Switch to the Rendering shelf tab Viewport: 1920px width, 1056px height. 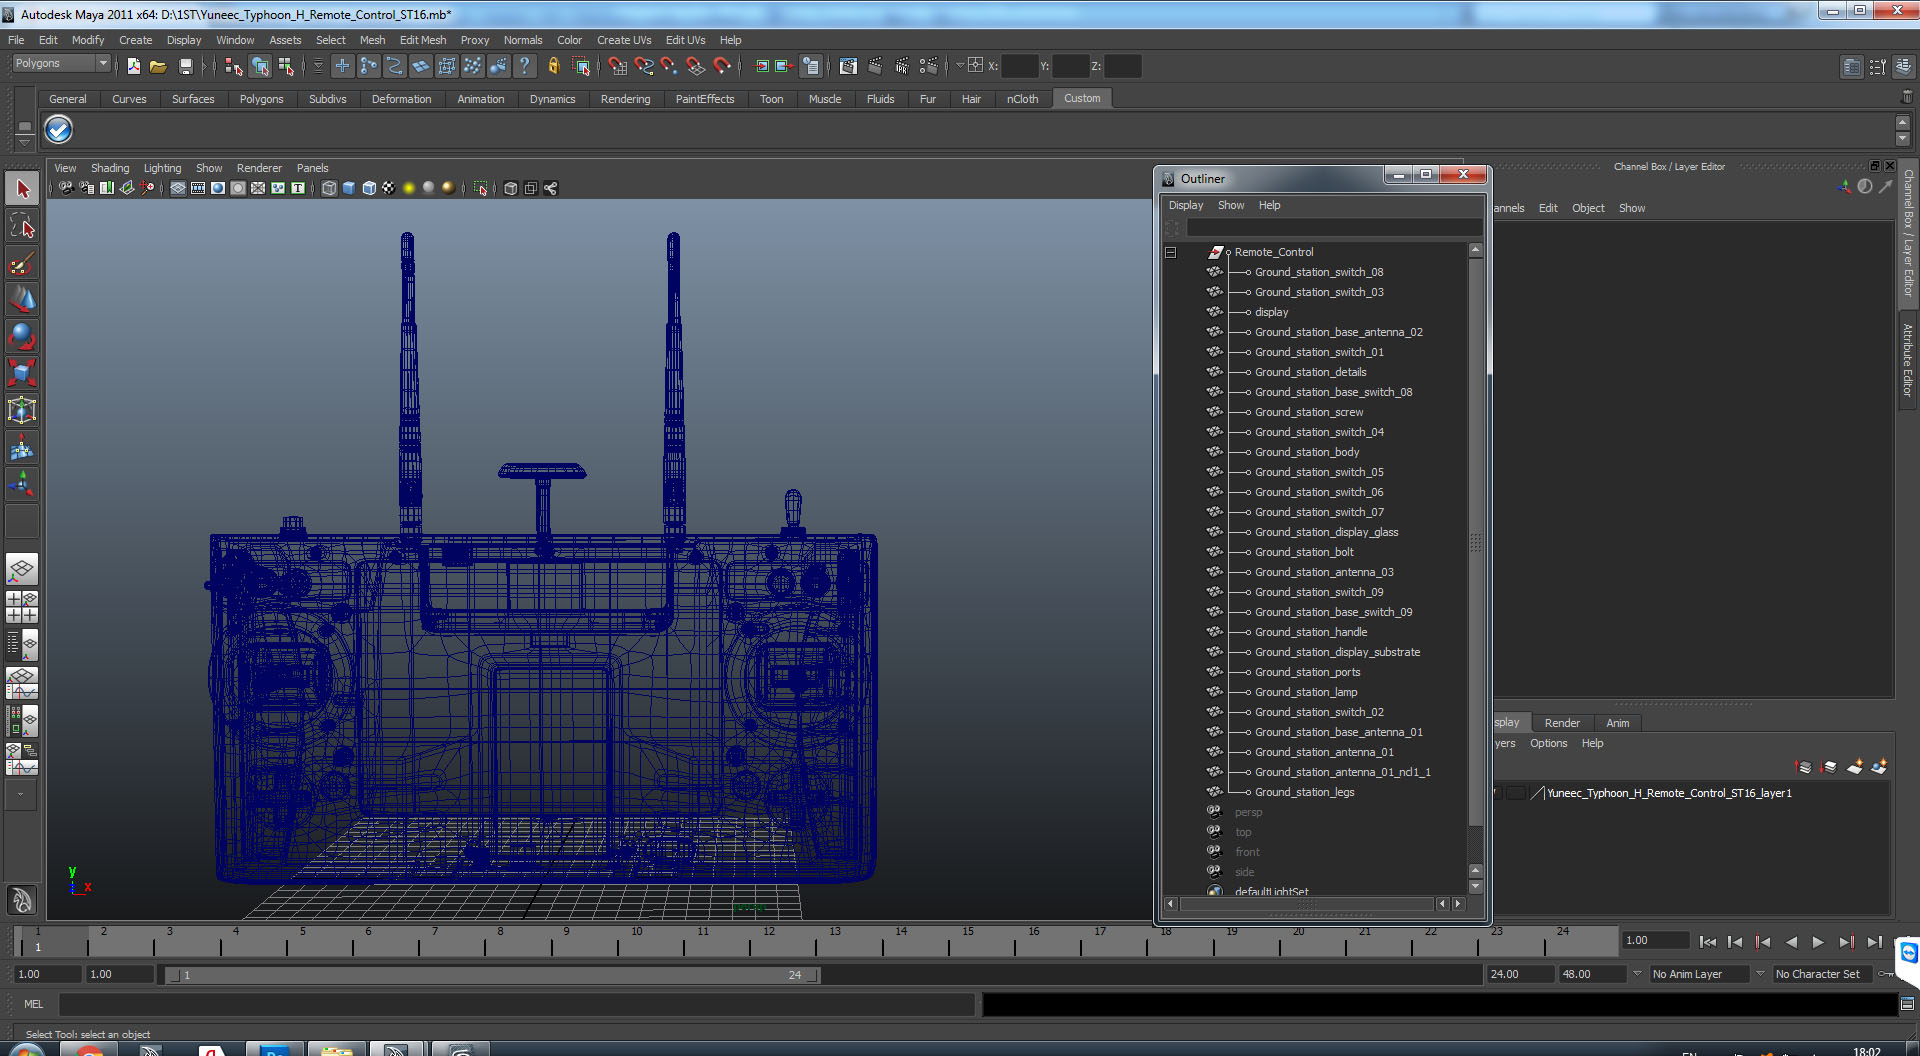pos(625,99)
